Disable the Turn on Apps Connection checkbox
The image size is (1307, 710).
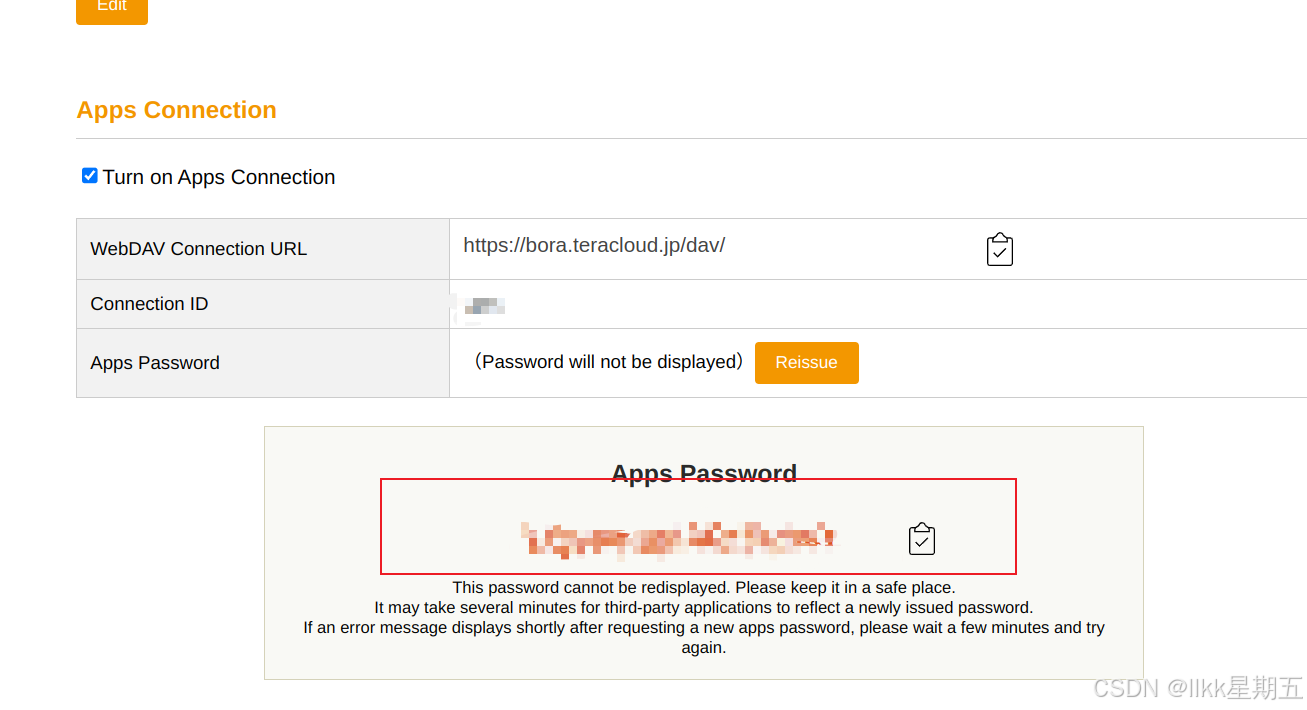click(90, 176)
